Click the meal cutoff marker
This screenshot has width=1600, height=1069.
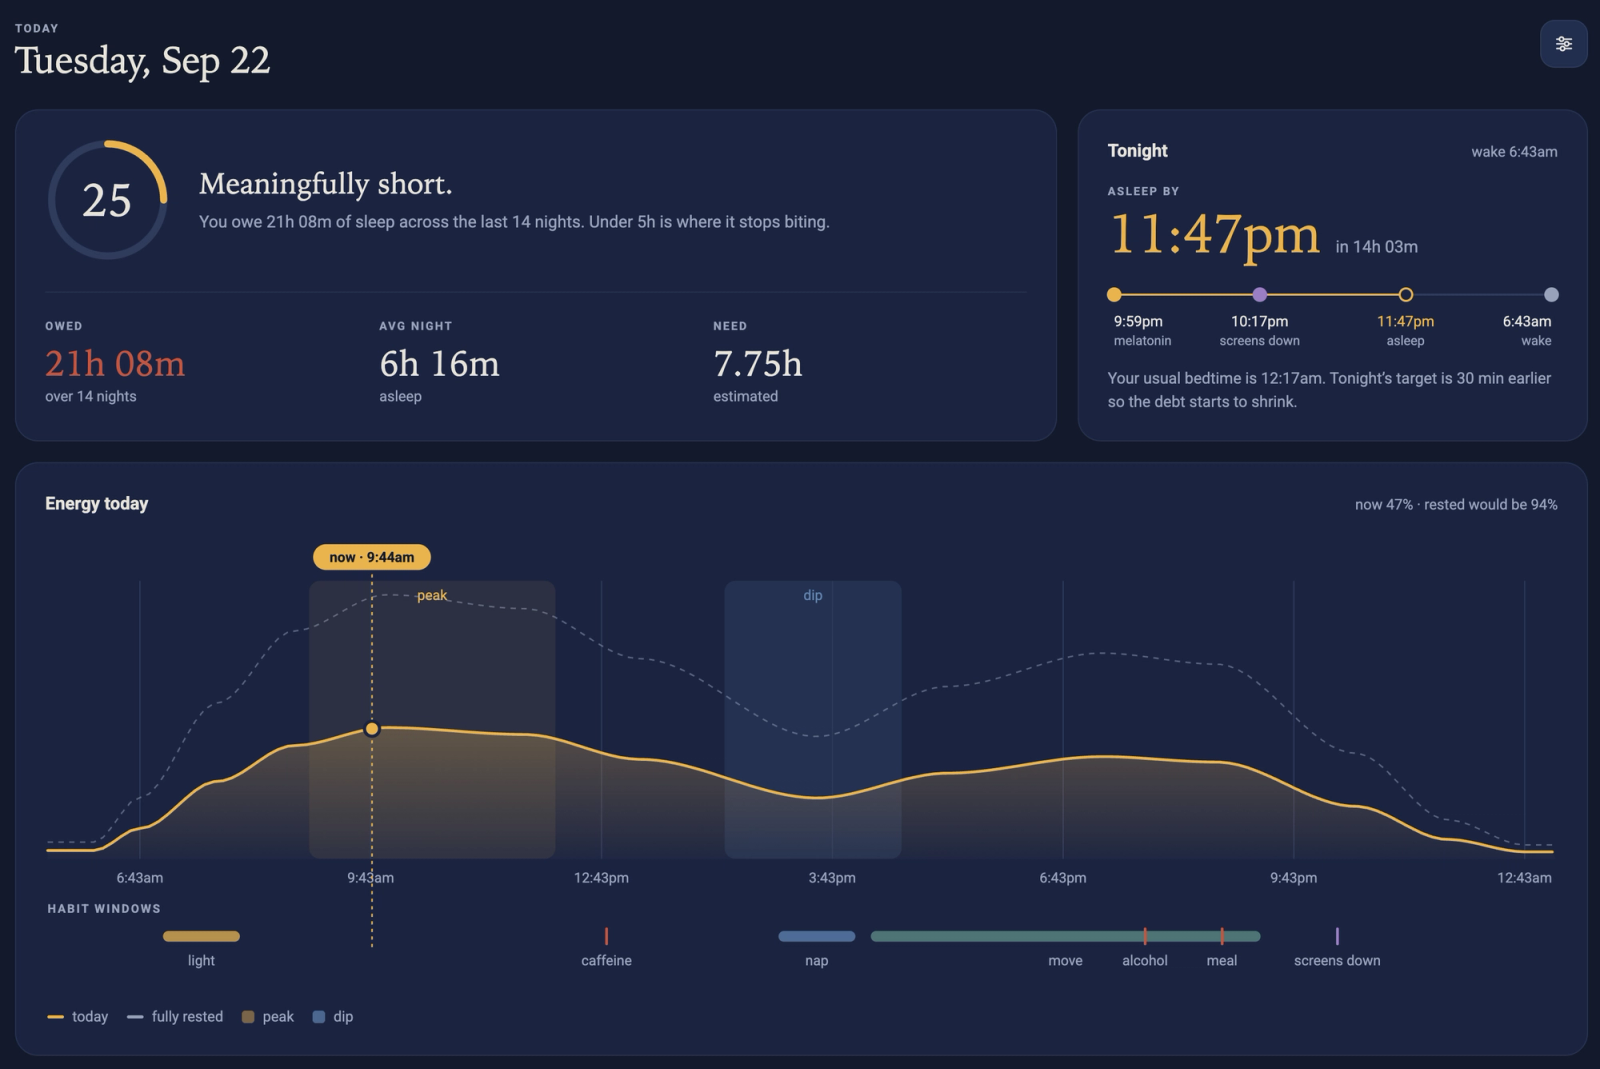(1222, 936)
